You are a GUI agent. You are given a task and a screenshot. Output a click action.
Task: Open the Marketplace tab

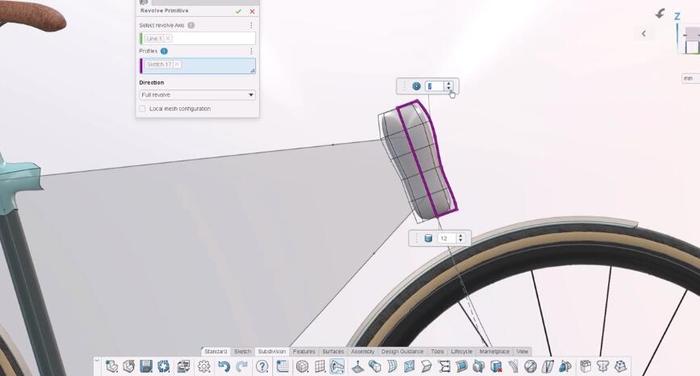click(494, 352)
